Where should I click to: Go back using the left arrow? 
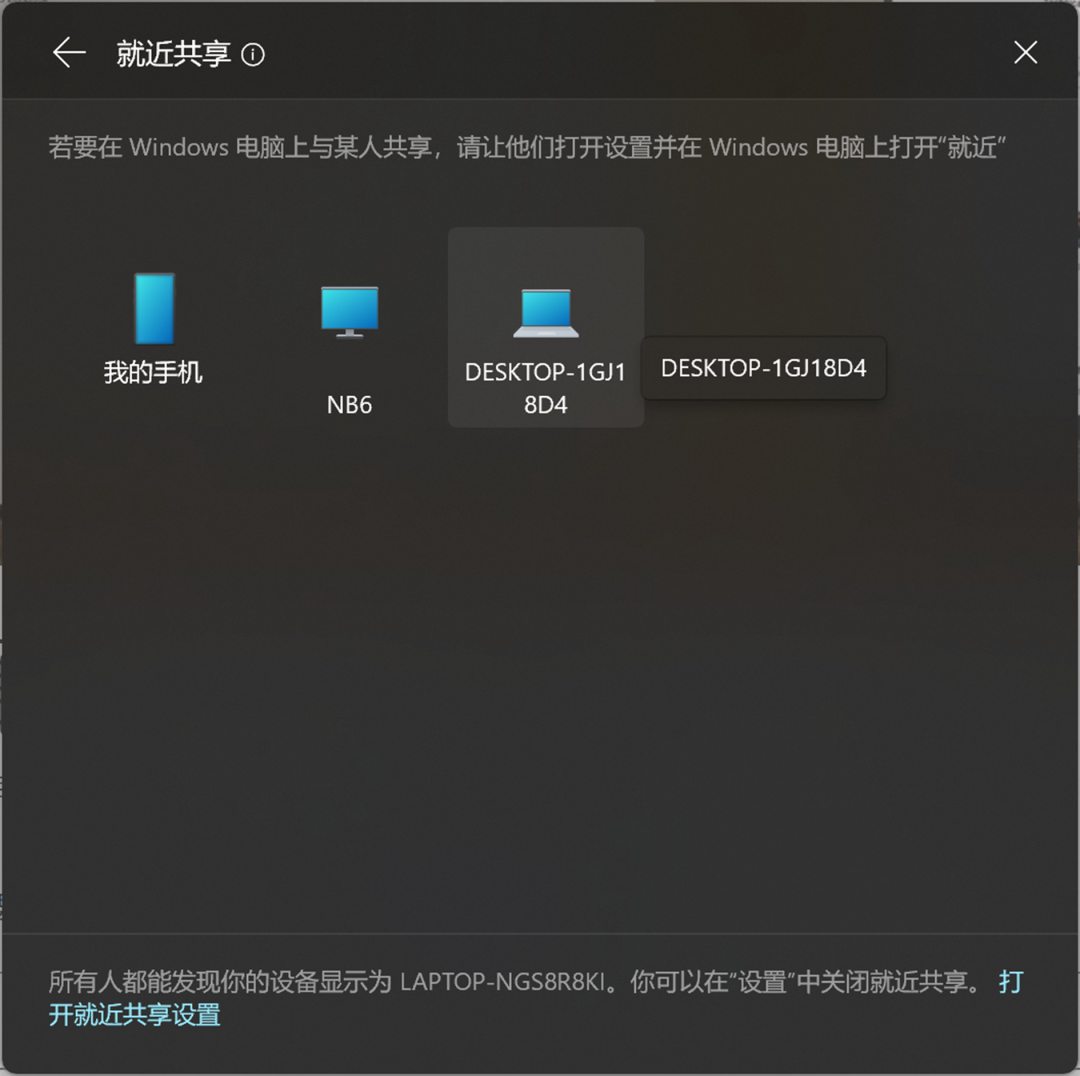tap(69, 53)
